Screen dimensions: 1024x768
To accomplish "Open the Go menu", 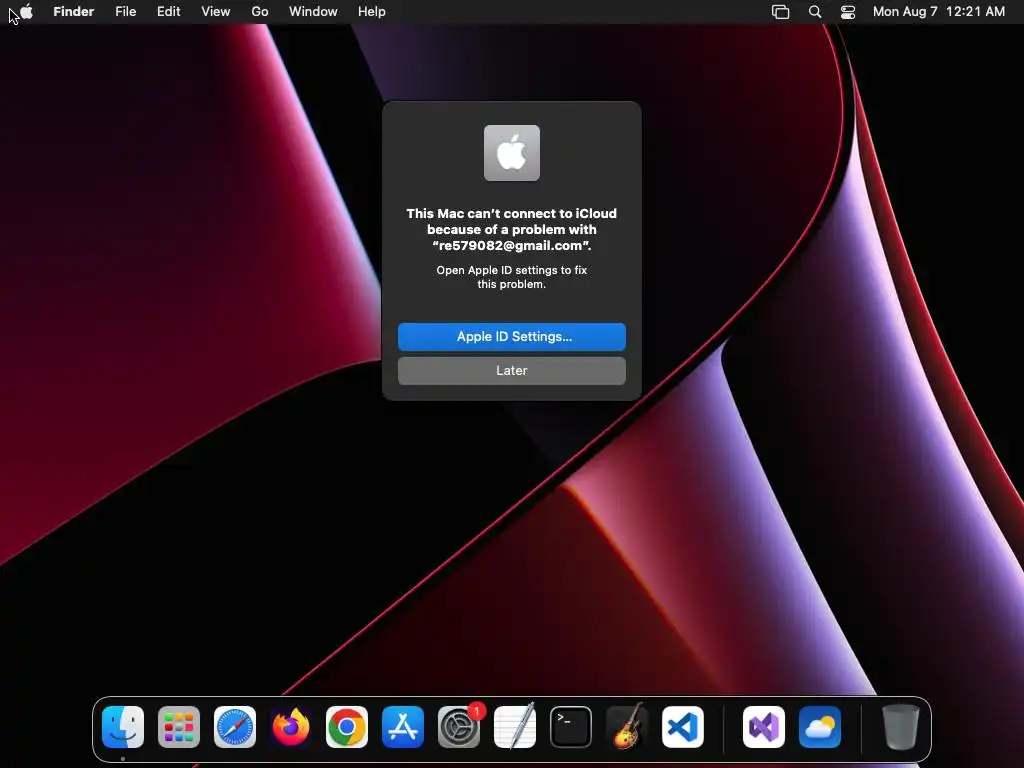I will 260,12.
